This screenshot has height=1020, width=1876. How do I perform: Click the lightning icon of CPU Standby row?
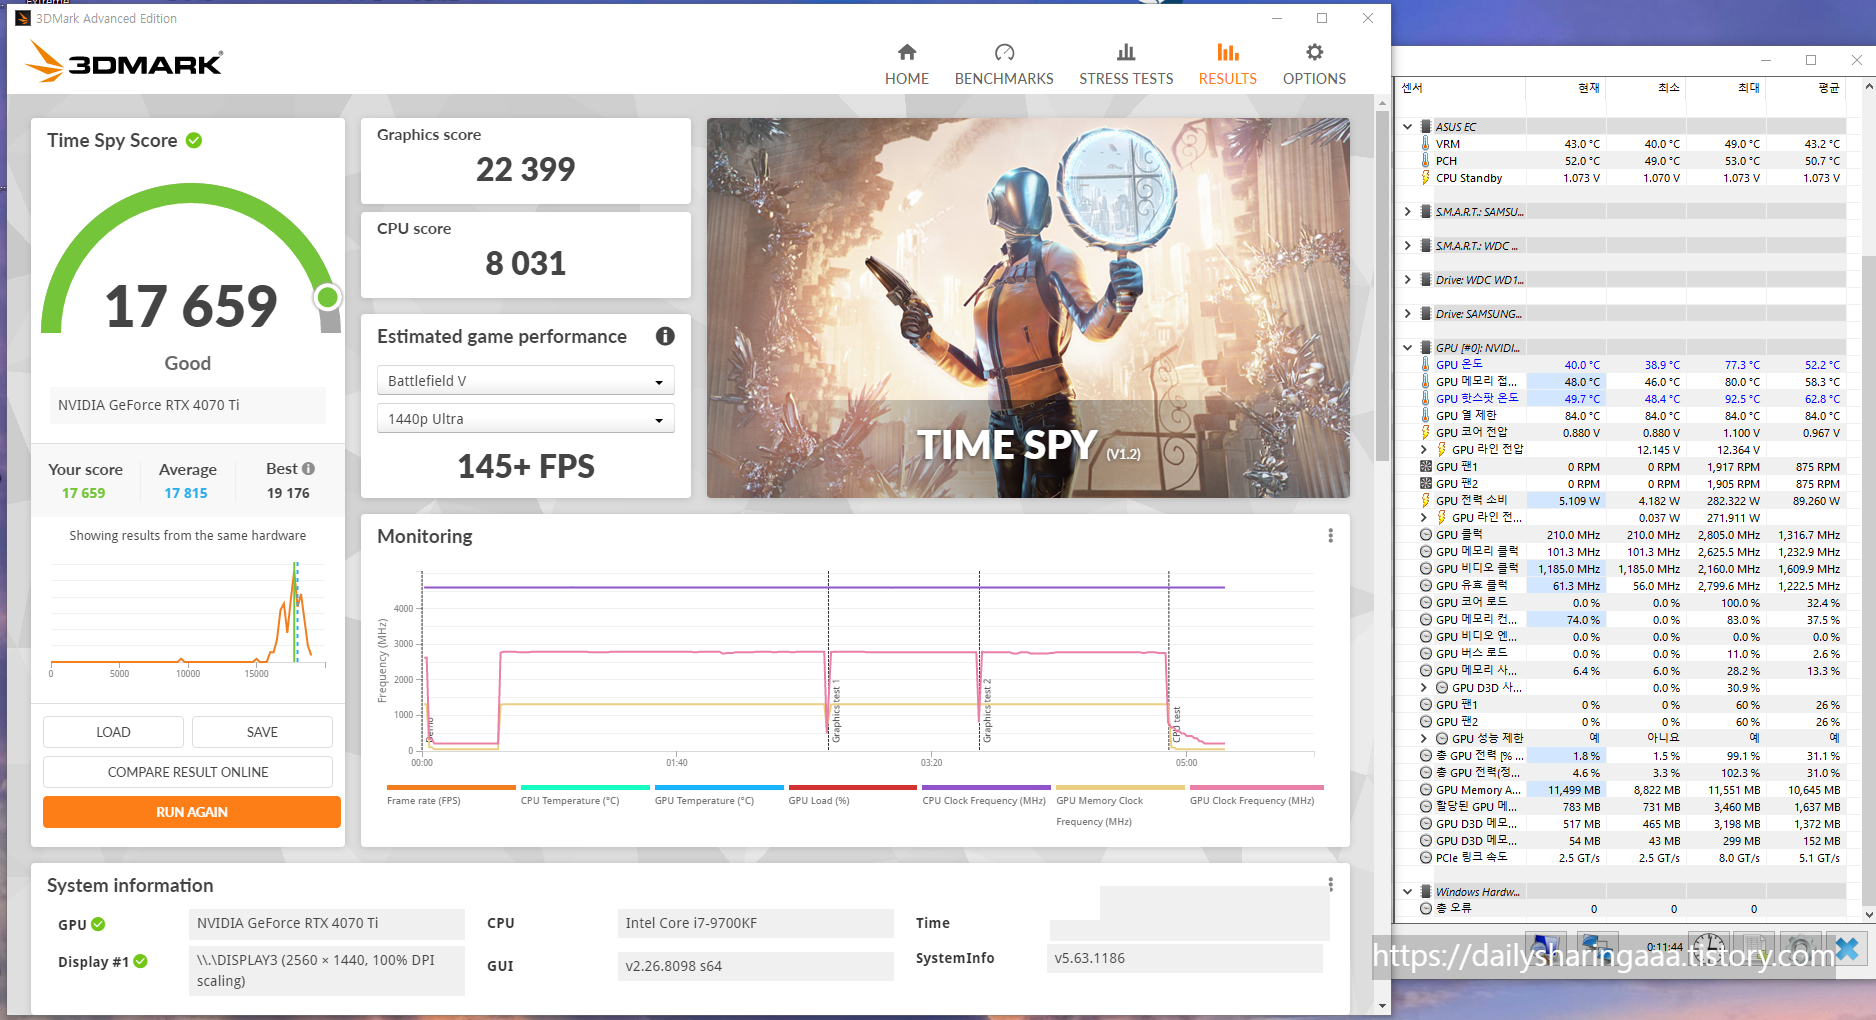click(1425, 178)
